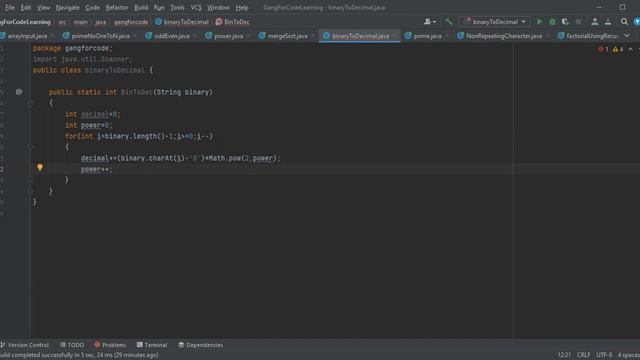The image size is (640, 360).
Task: Click the 12:21 caret position in status bar
Action: (564, 355)
